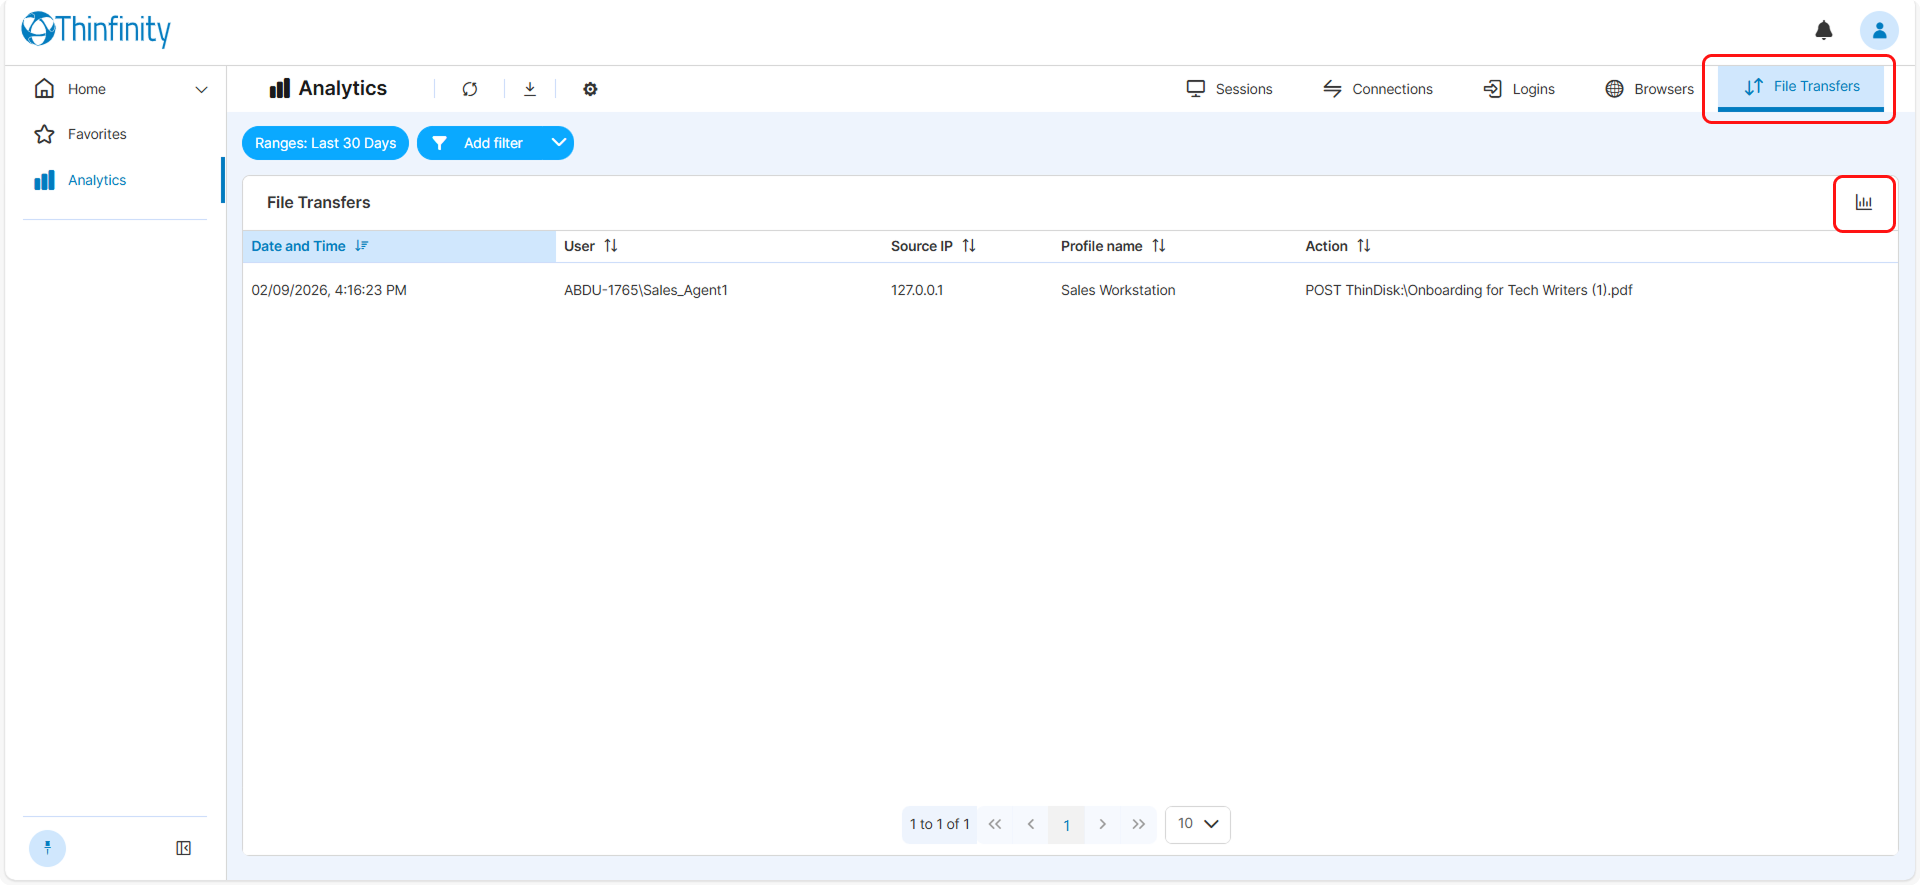Click the timestamp 02/09/2026, 4:16:23 PM
1920x885 pixels.
[329, 290]
